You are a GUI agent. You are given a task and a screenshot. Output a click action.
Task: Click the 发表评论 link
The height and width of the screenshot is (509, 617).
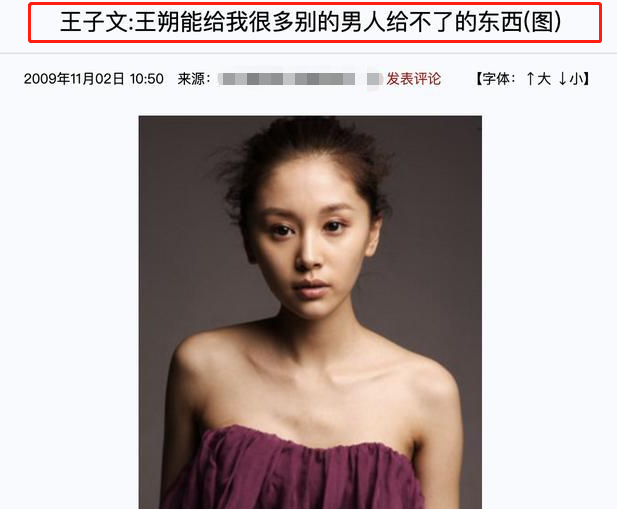[413, 79]
